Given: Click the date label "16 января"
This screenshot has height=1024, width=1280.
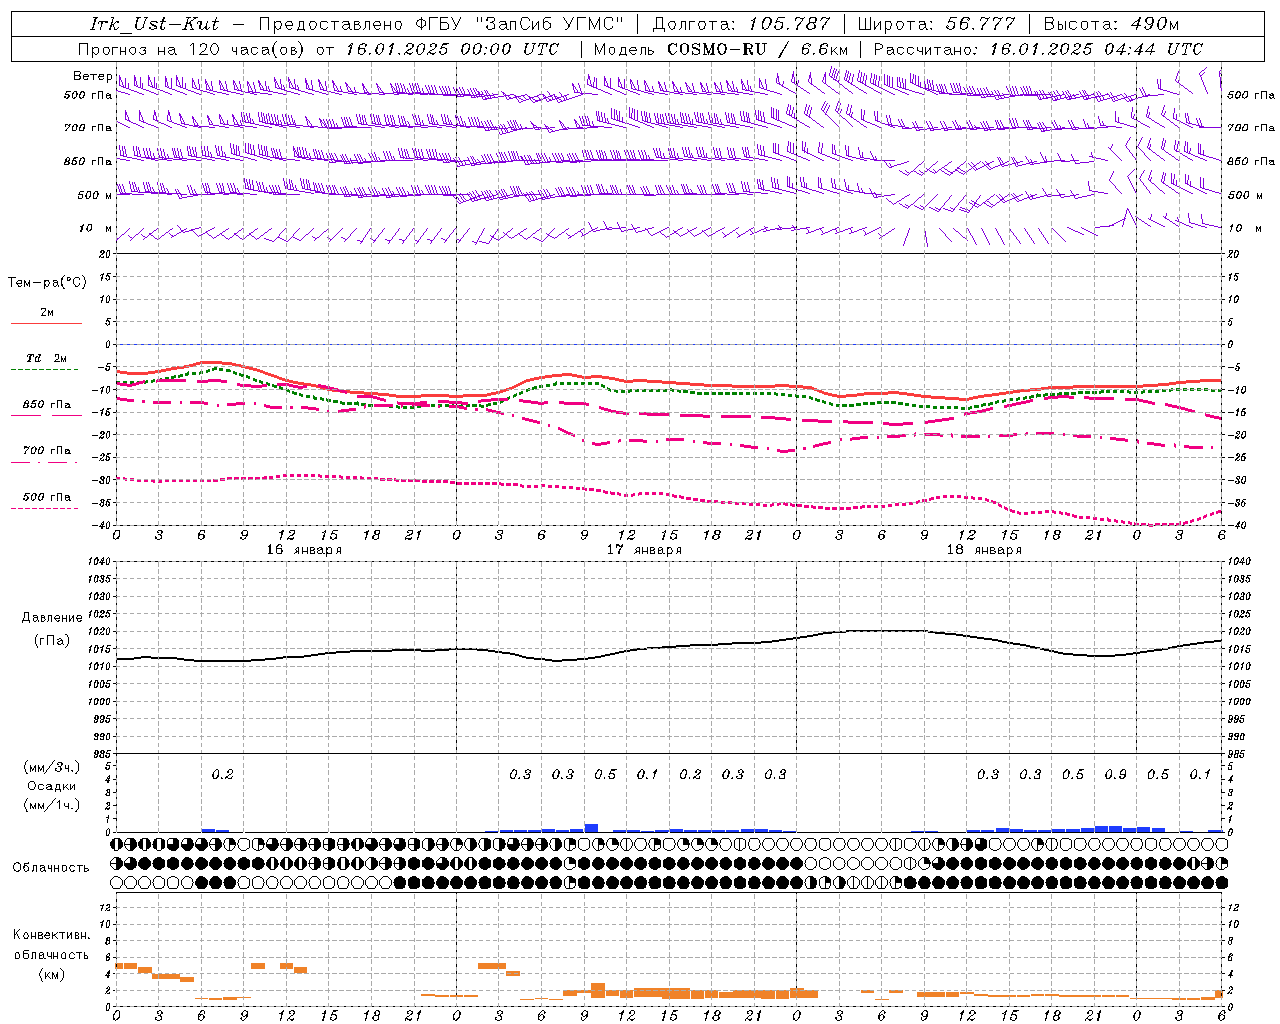Looking at the screenshot, I should click(304, 550).
